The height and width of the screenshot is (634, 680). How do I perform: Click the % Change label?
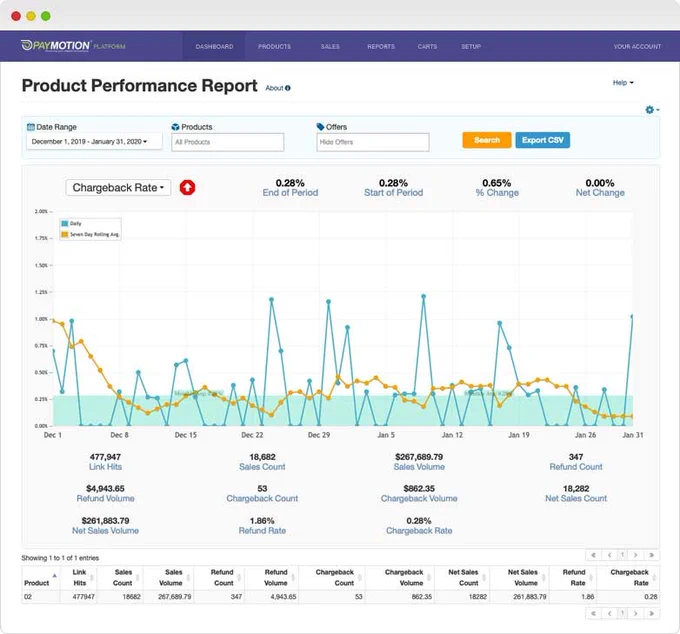(497, 193)
